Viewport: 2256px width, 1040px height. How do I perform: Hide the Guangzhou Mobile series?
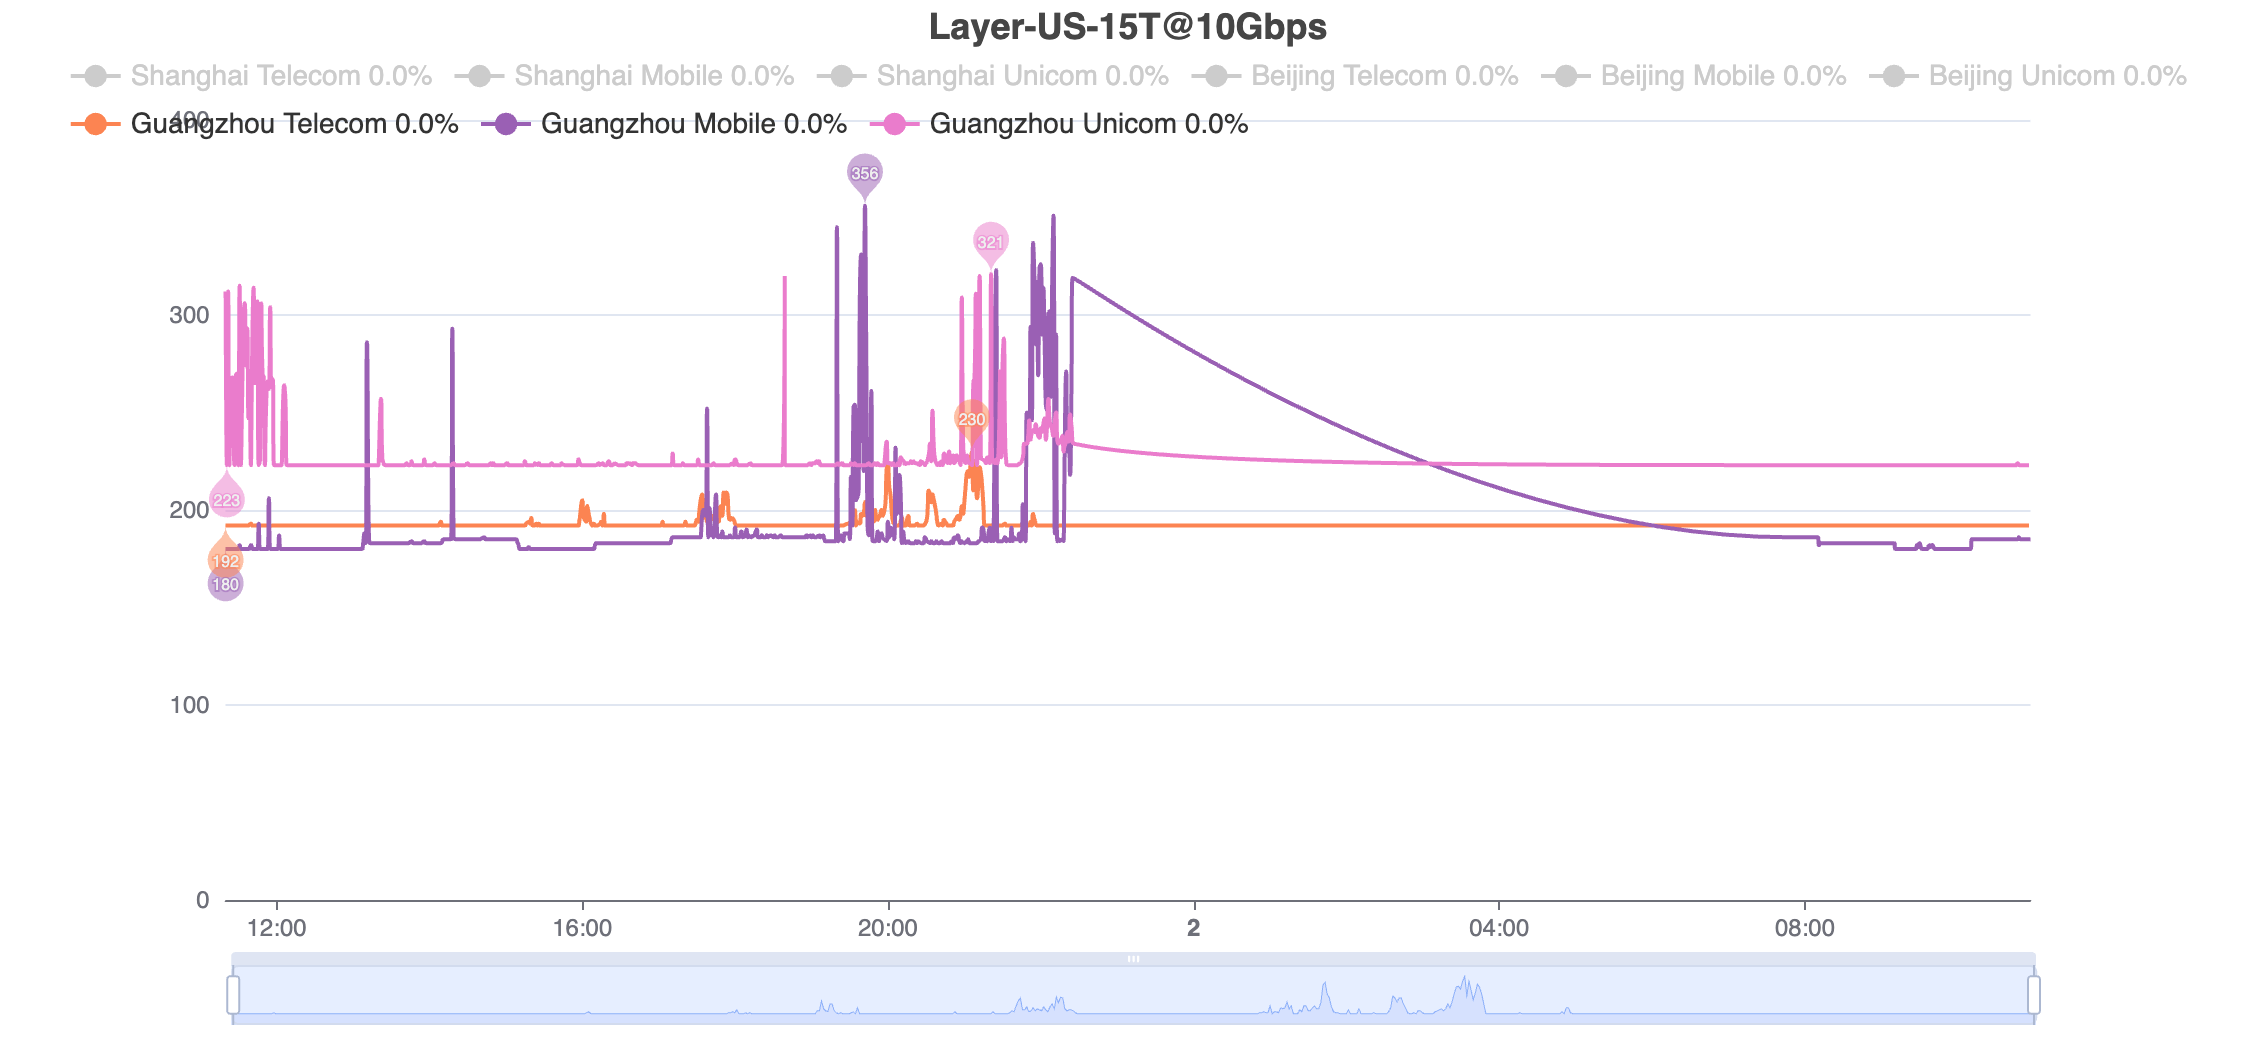click(665, 124)
